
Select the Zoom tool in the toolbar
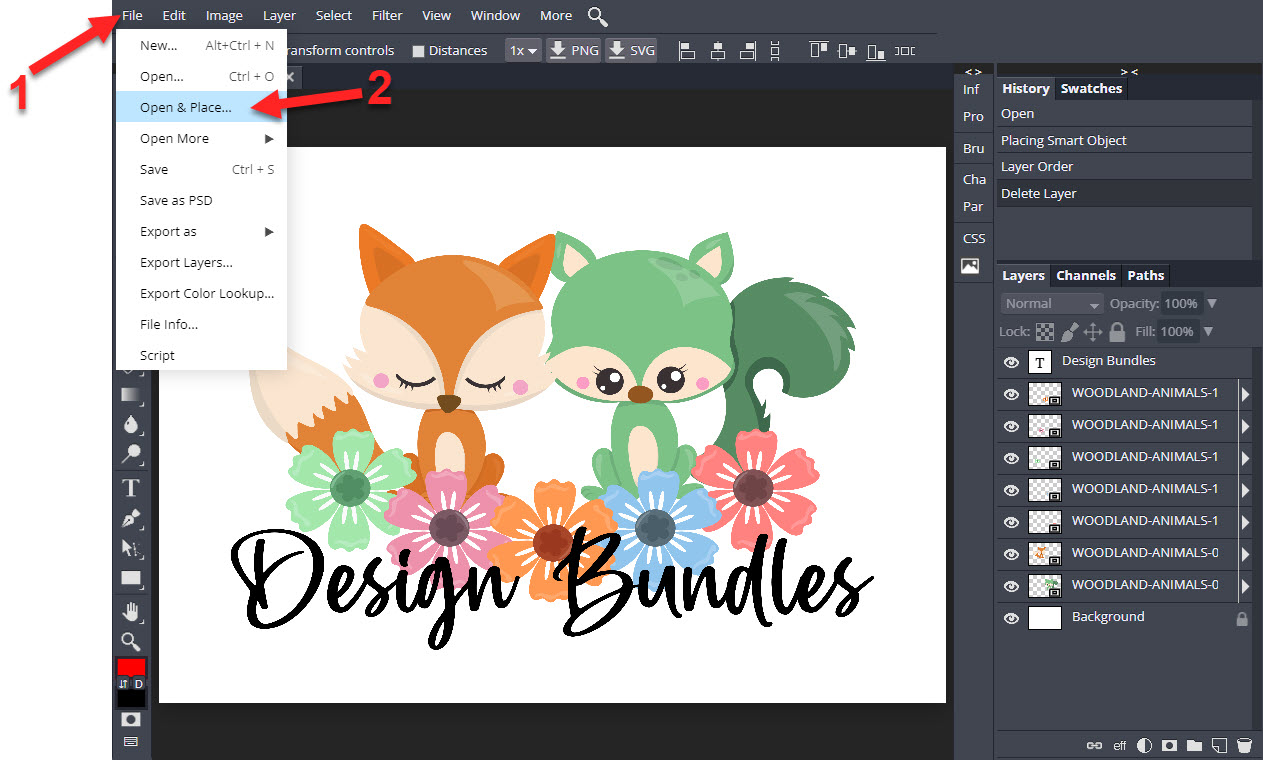click(131, 641)
